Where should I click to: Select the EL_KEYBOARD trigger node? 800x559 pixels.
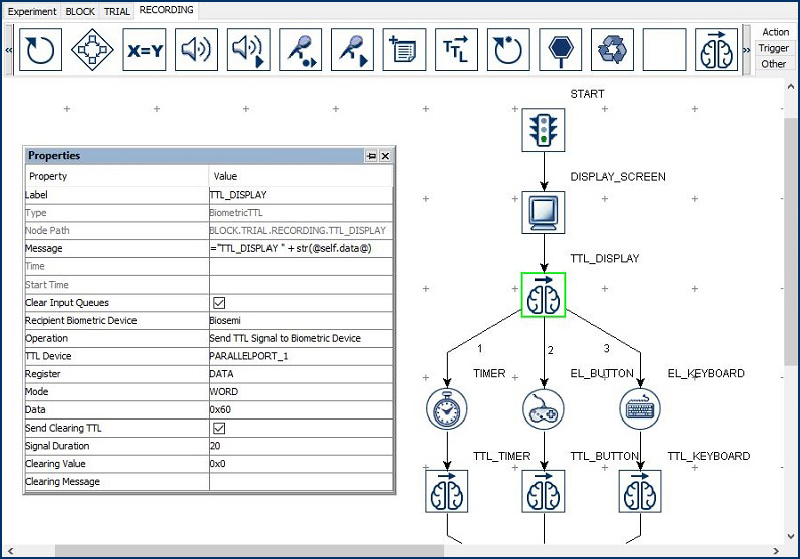(x=640, y=409)
